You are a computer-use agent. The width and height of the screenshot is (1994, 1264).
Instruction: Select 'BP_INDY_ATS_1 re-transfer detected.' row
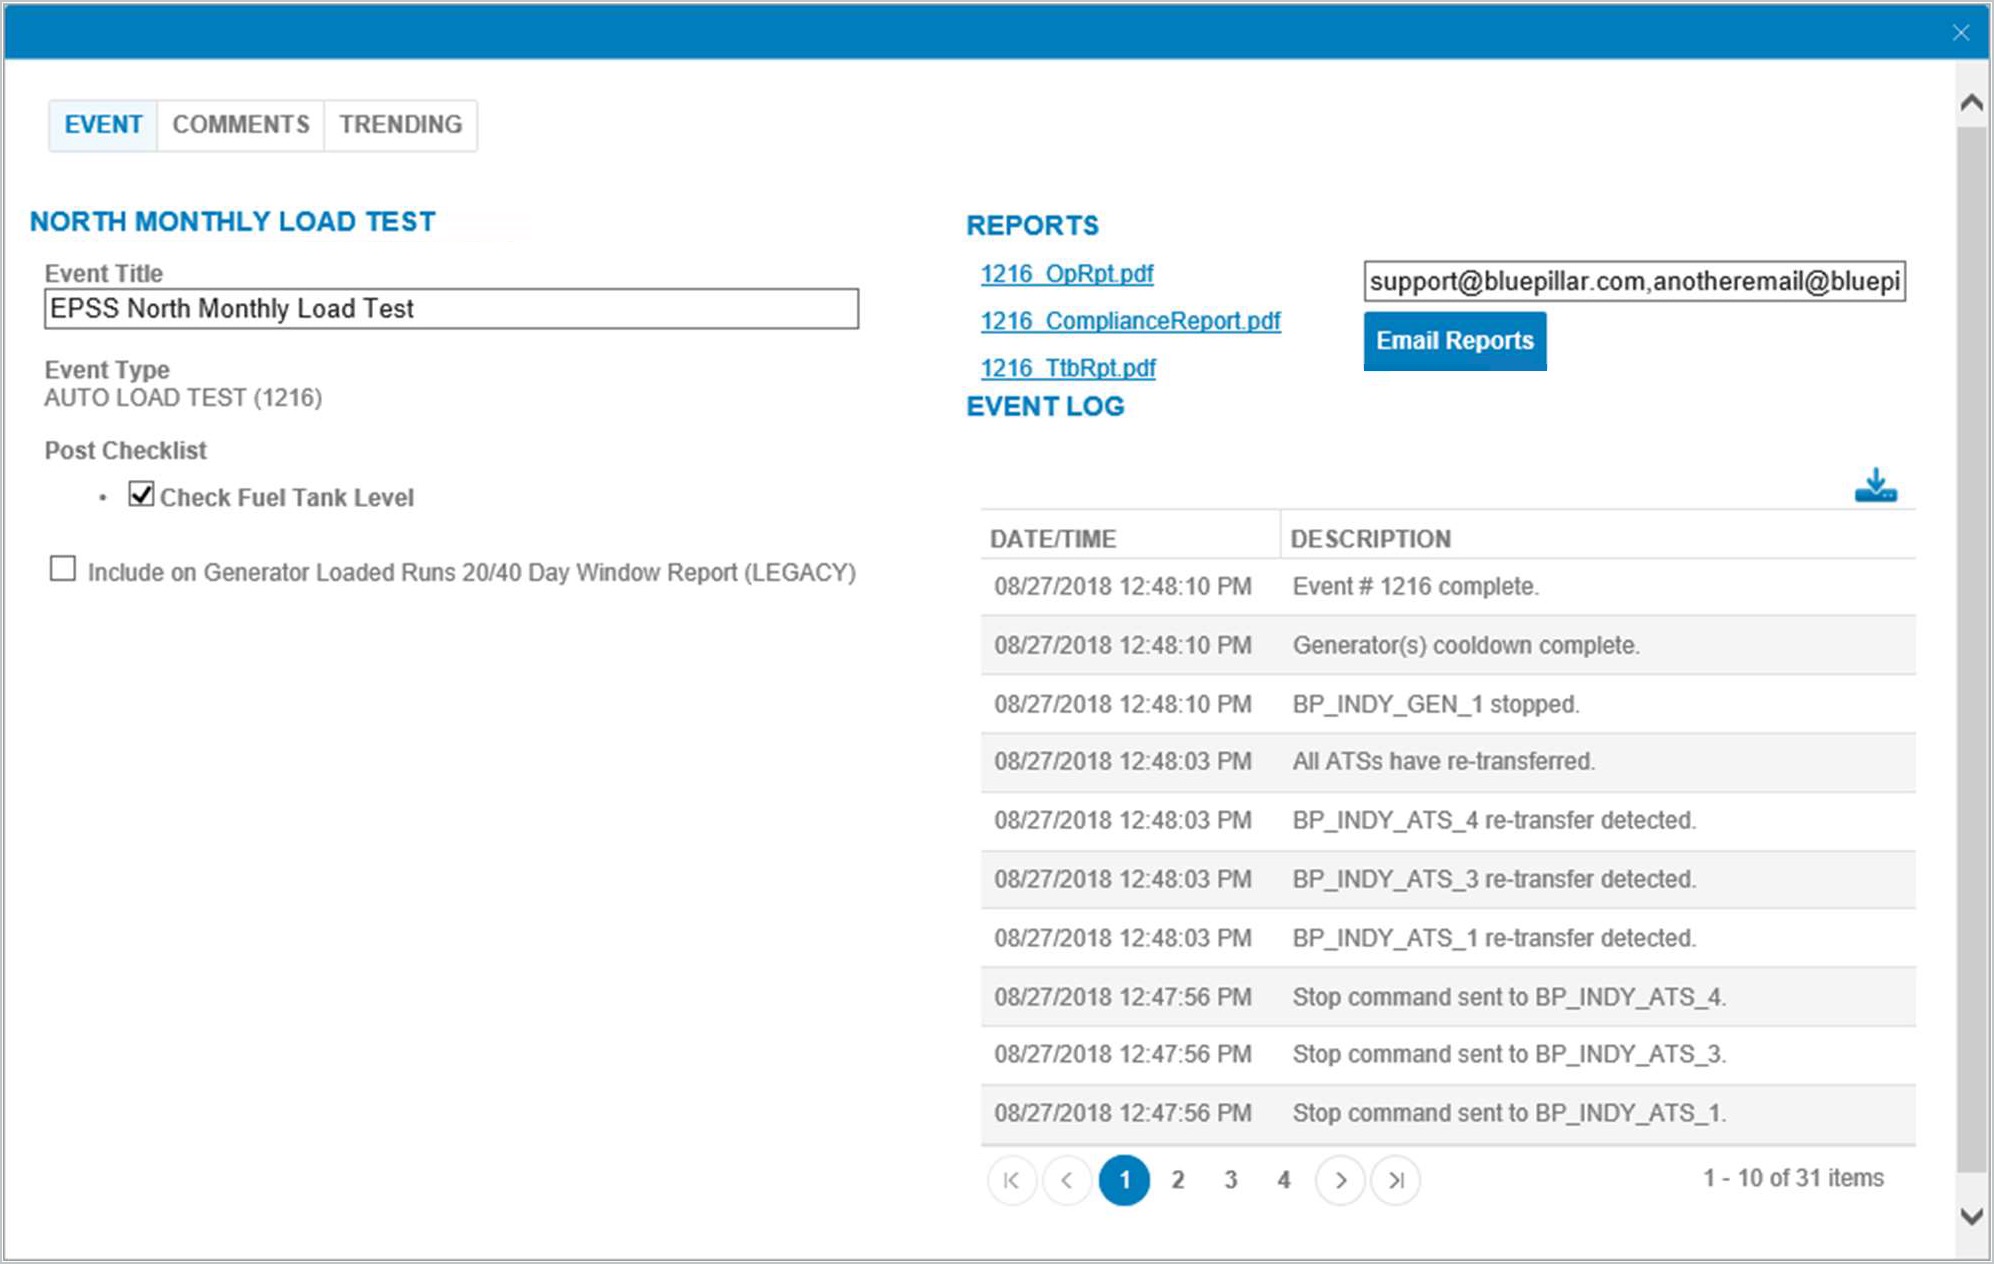(1448, 938)
